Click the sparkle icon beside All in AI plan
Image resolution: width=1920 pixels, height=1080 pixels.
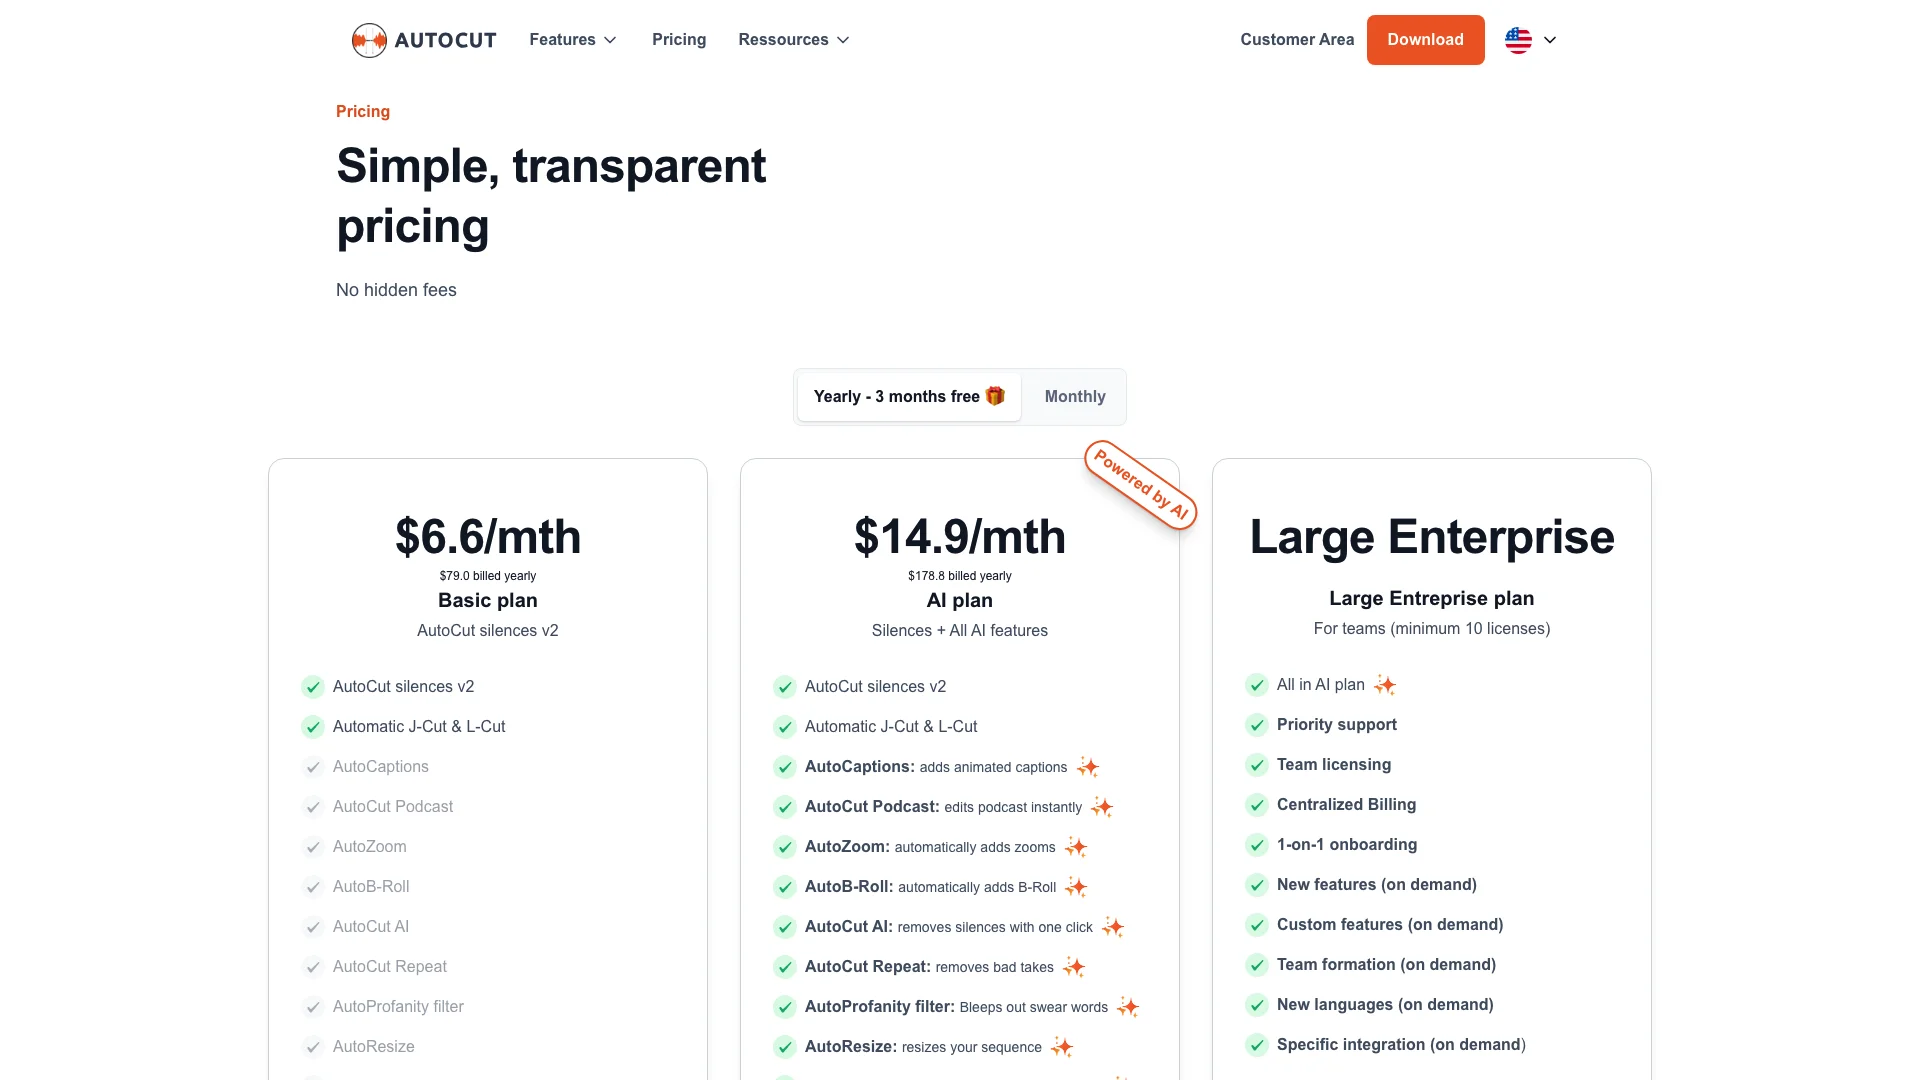click(x=1385, y=685)
